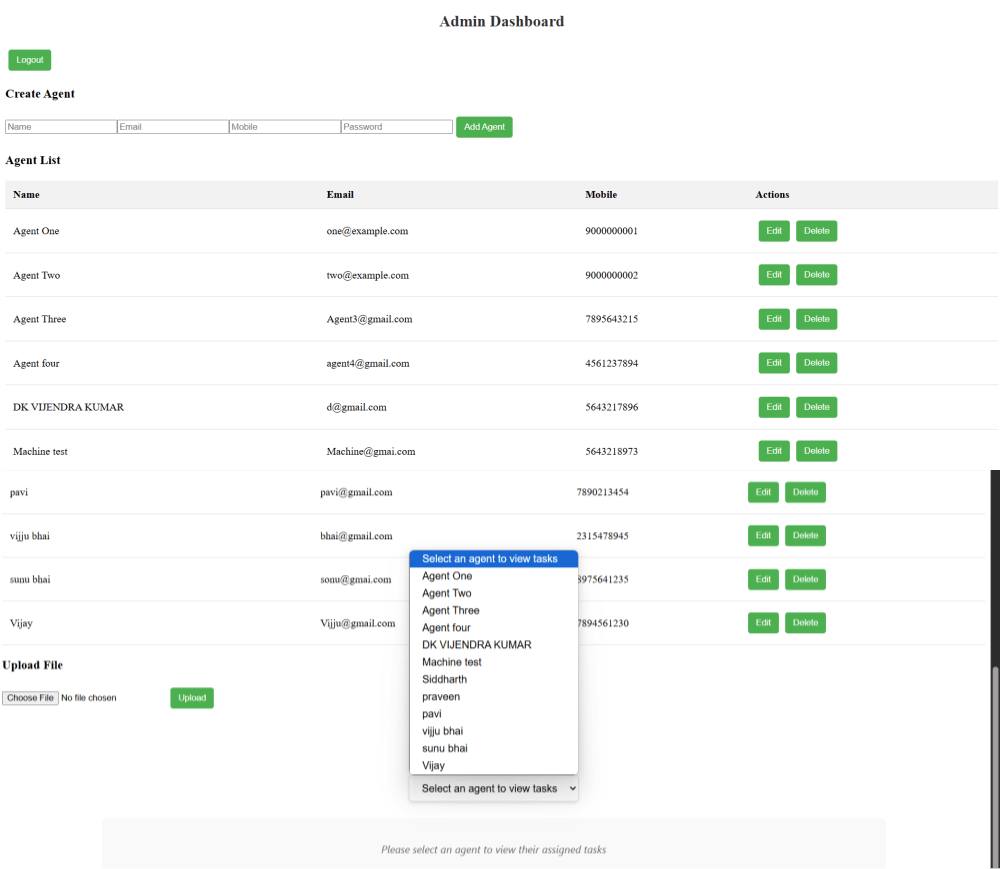Viewport: 1000px width, 869px height.
Task: Choose Agent One in dropdown list
Action: coord(494,576)
